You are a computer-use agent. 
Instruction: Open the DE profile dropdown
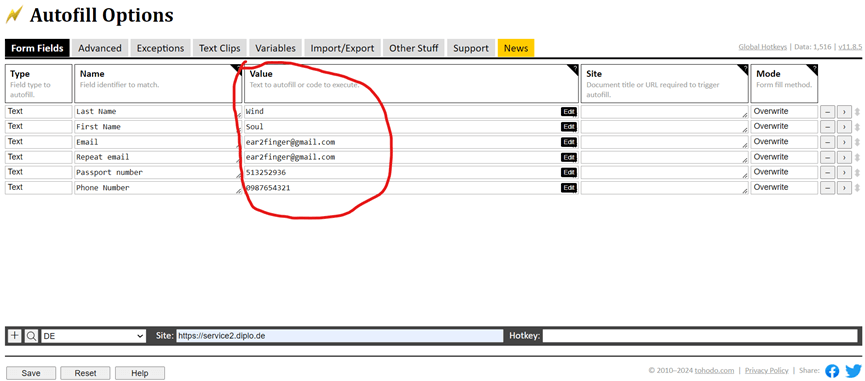pos(94,336)
